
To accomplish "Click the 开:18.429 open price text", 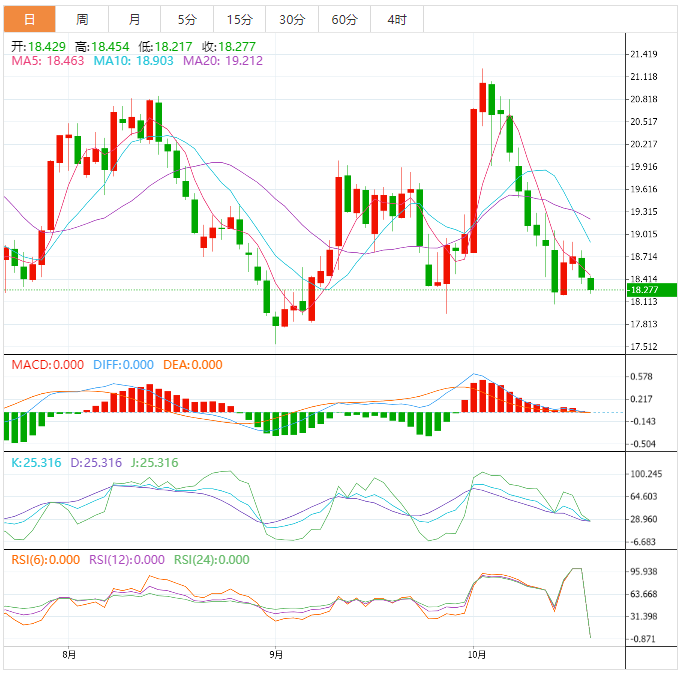I will point(38,46).
